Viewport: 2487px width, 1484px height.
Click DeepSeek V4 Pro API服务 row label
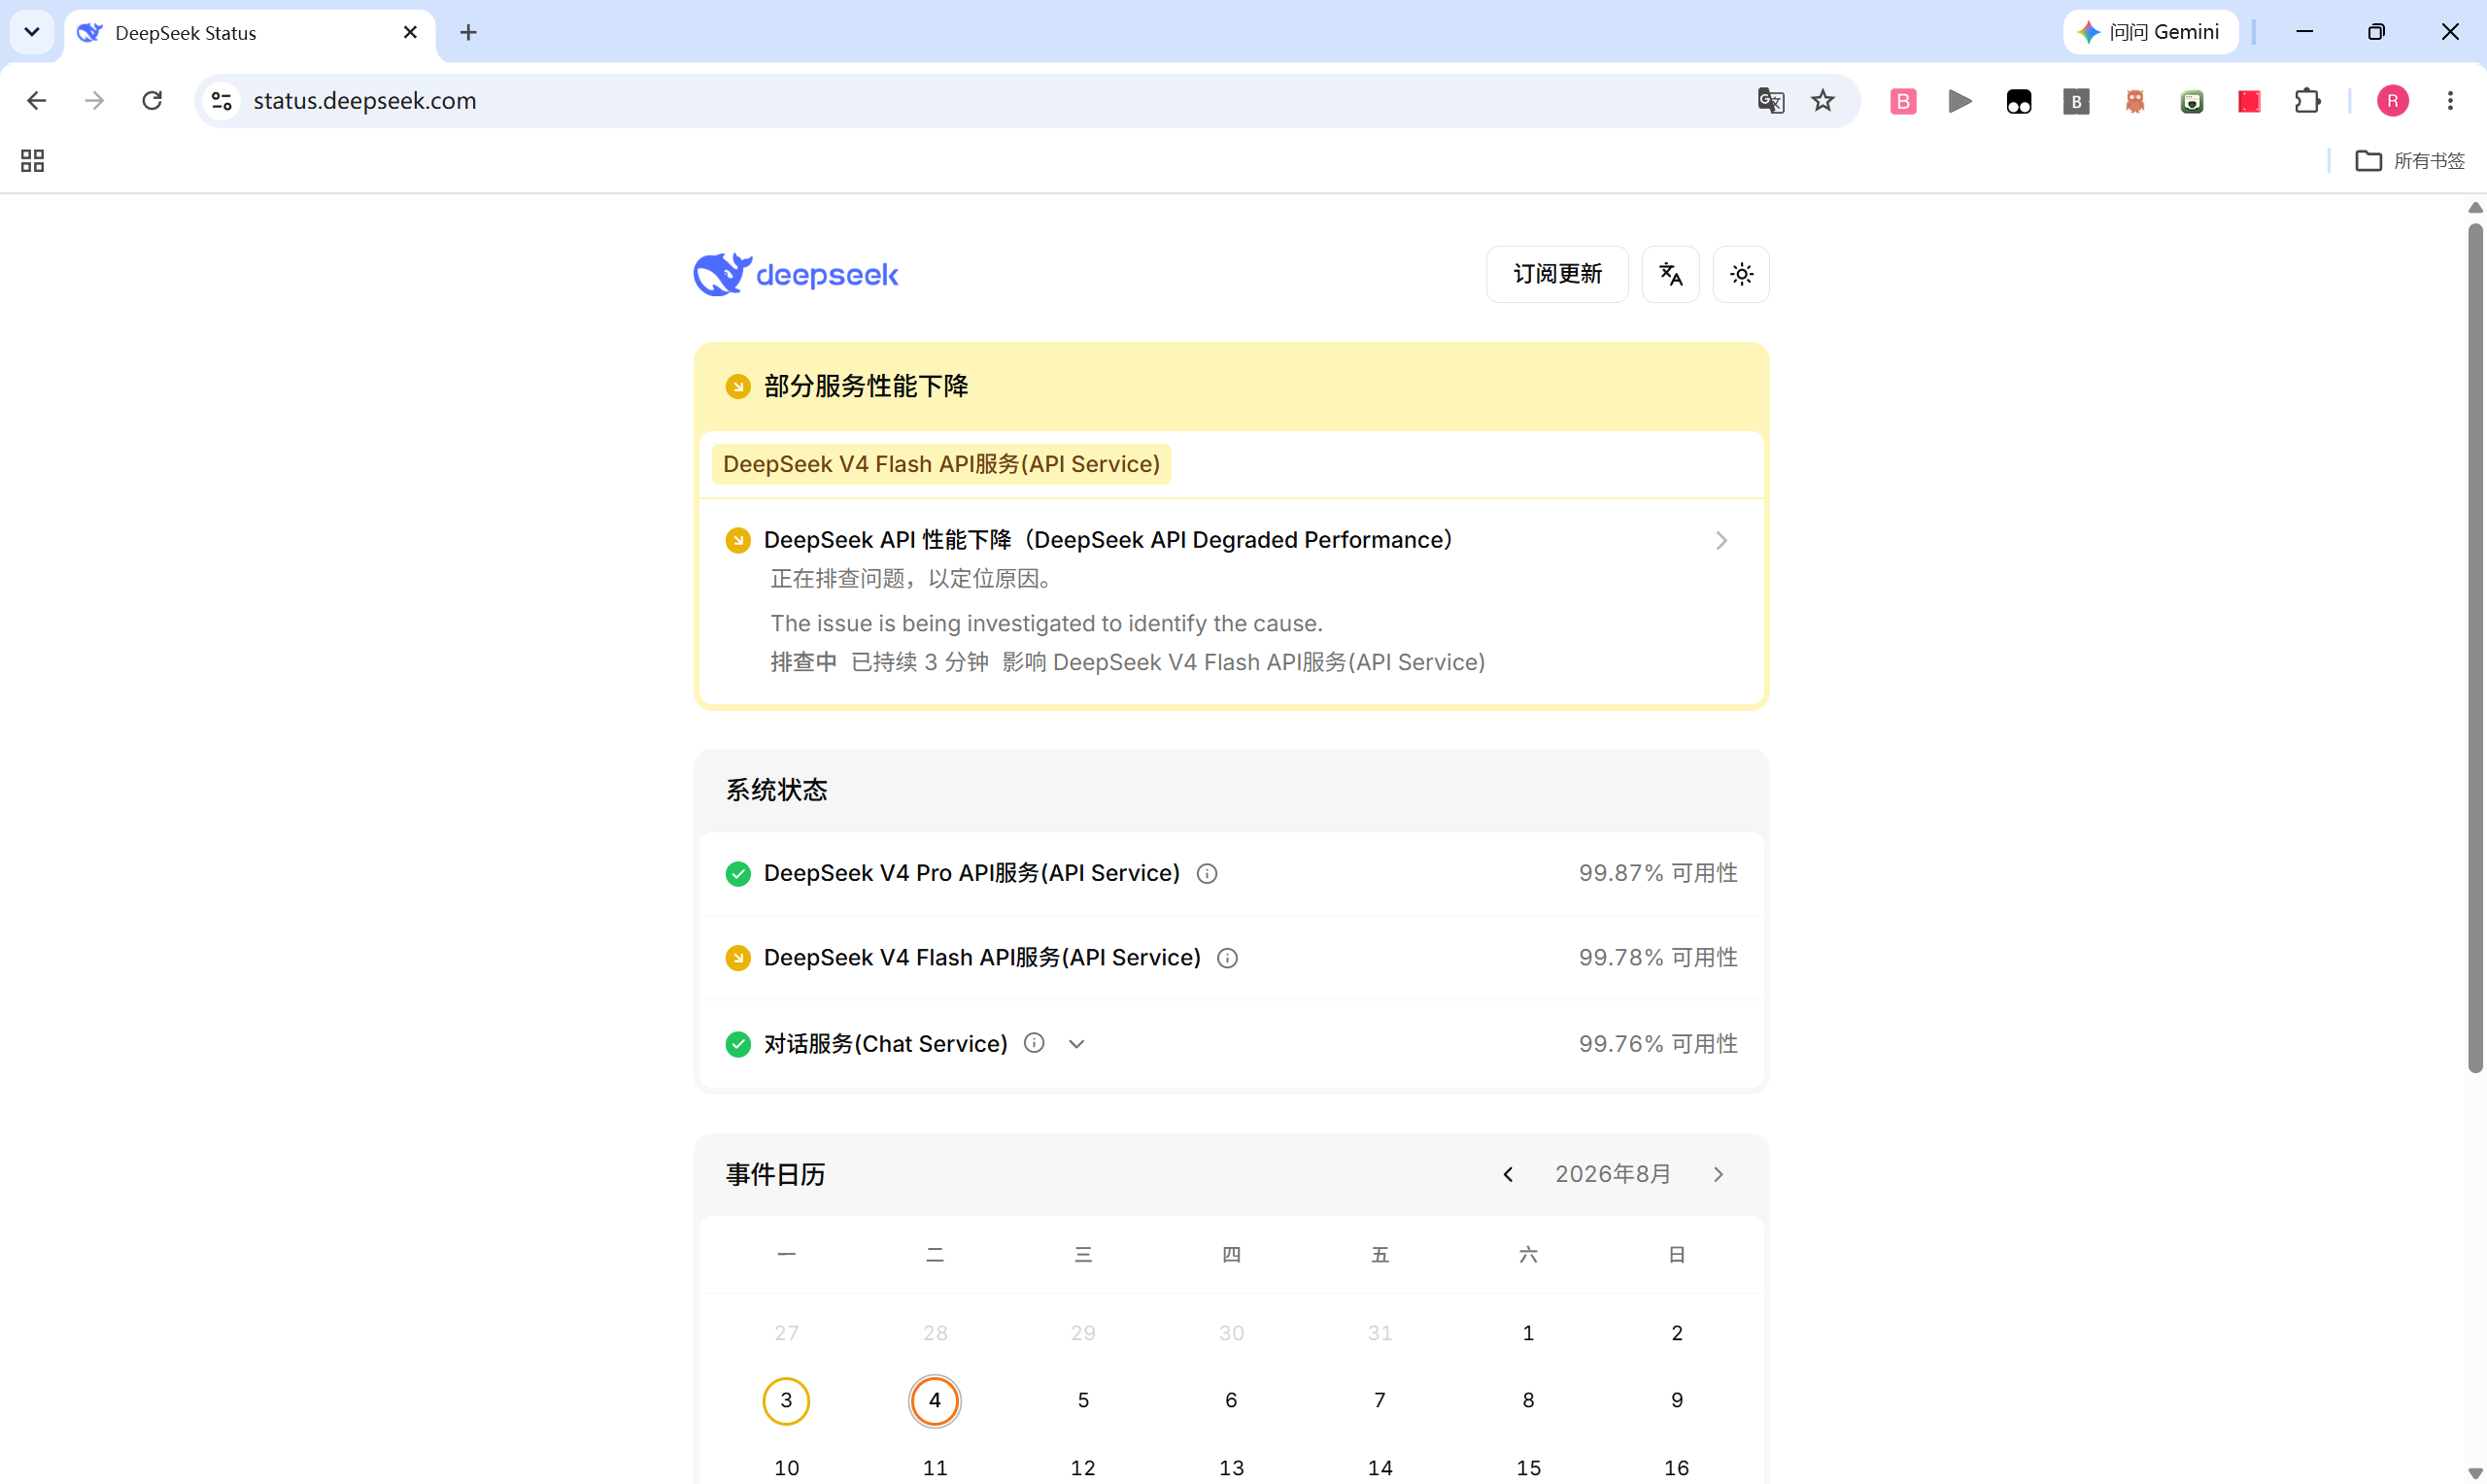point(972,873)
